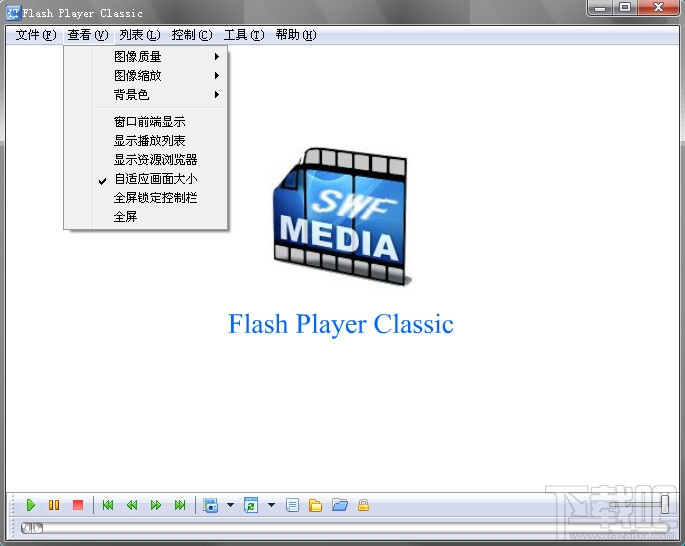The width and height of the screenshot is (685, 546).
Task: Click the padlock lock icon
Action: (x=363, y=505)
